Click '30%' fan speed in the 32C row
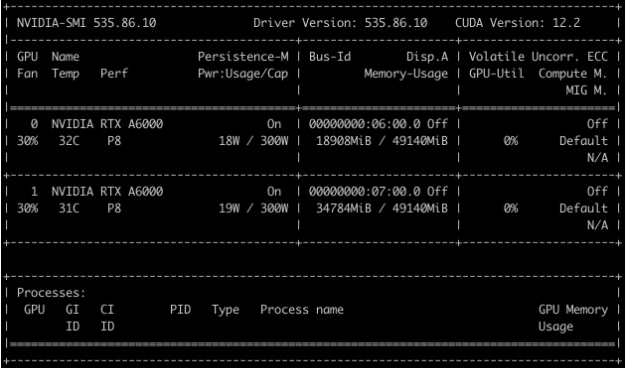The width and height of the screenshot is (628, 369). coord(27,141)
